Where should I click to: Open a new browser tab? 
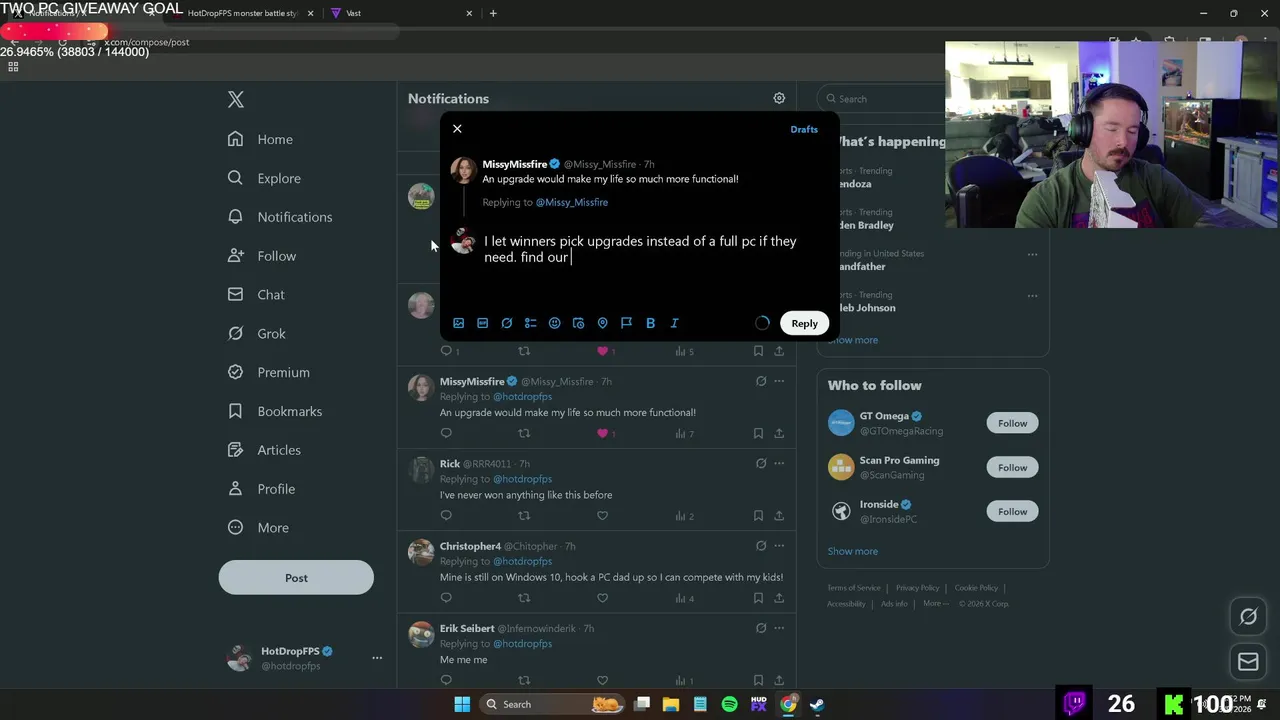tap(493, 13)
